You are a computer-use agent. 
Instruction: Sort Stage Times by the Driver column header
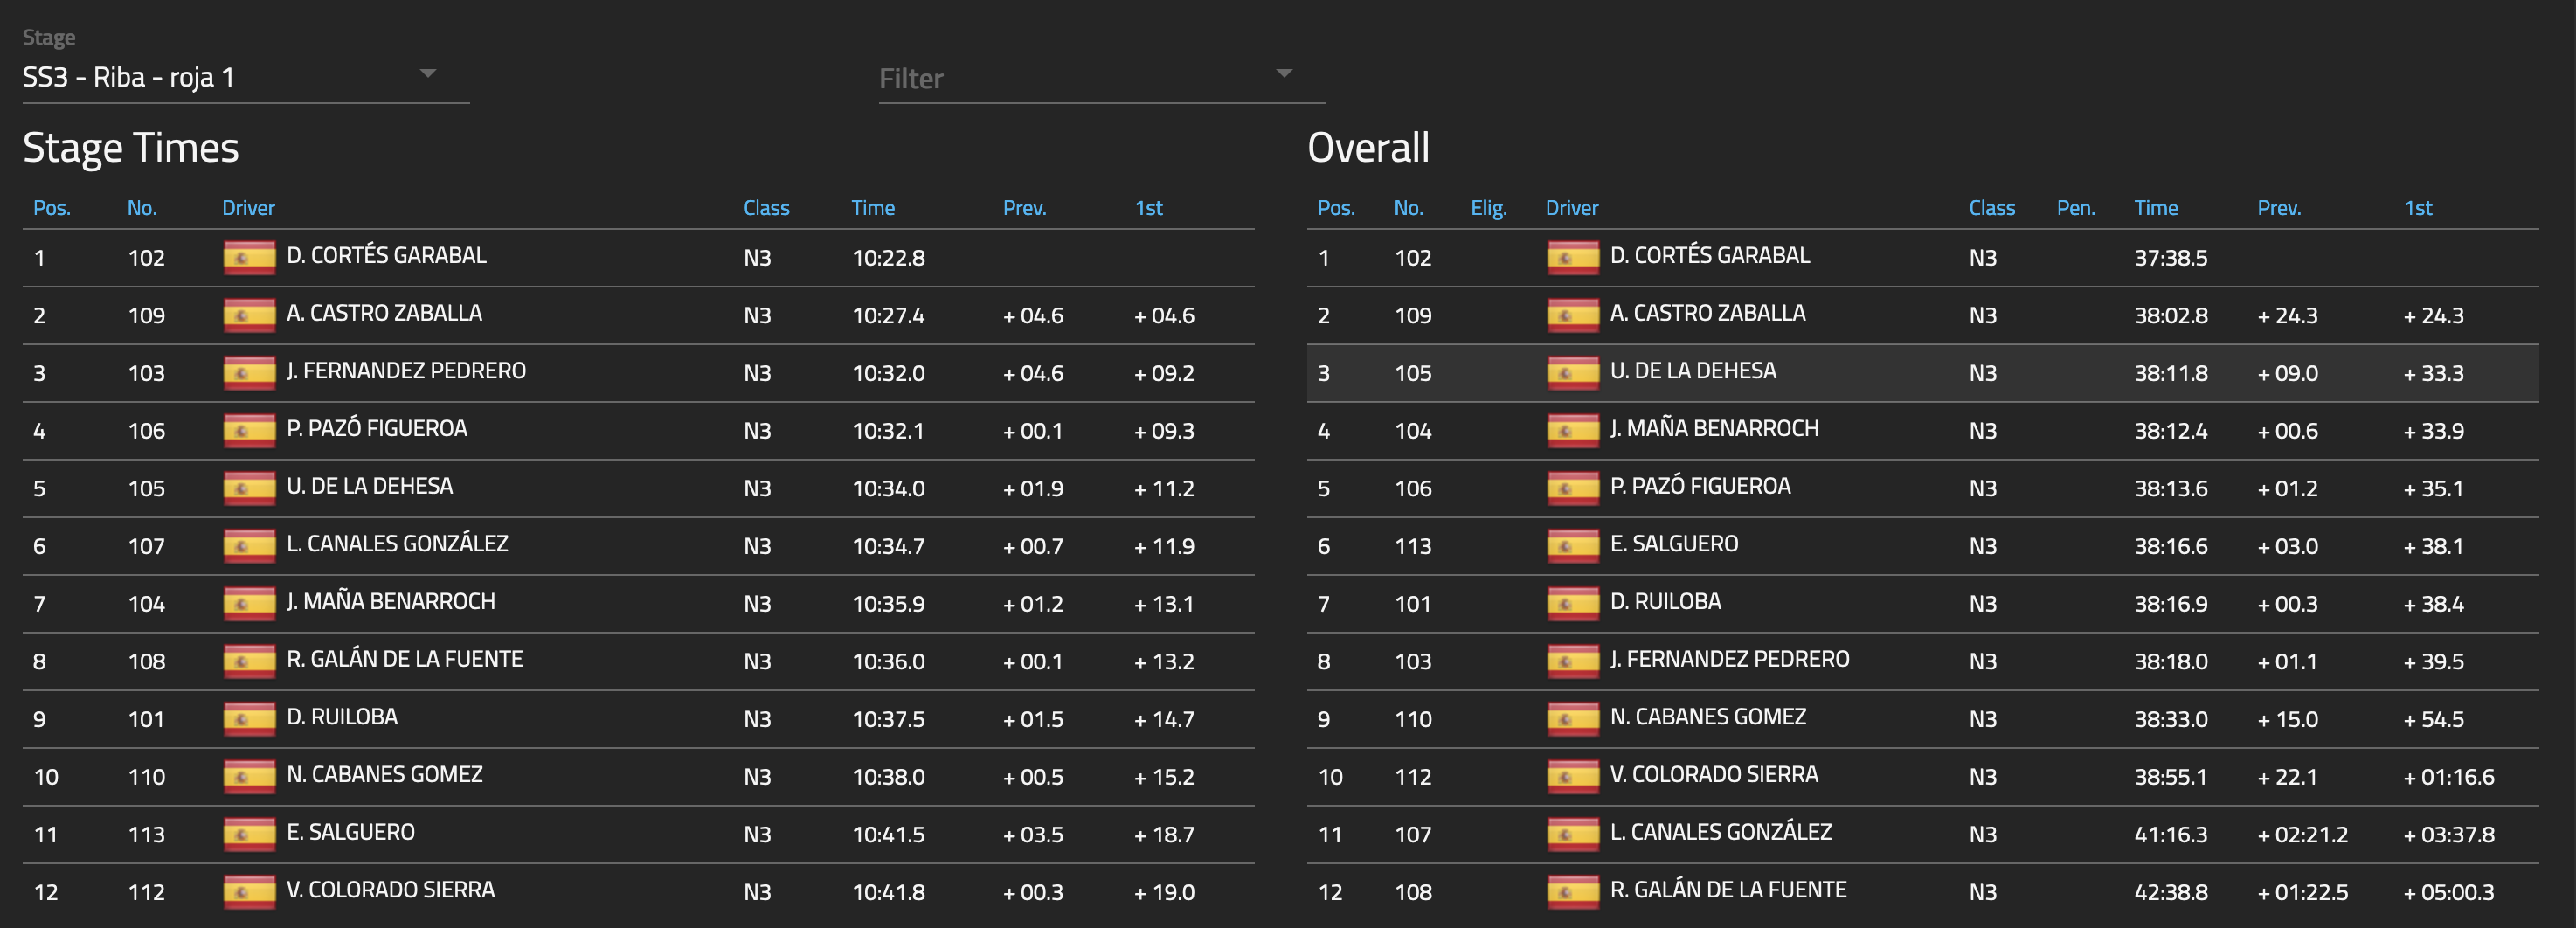248,208
